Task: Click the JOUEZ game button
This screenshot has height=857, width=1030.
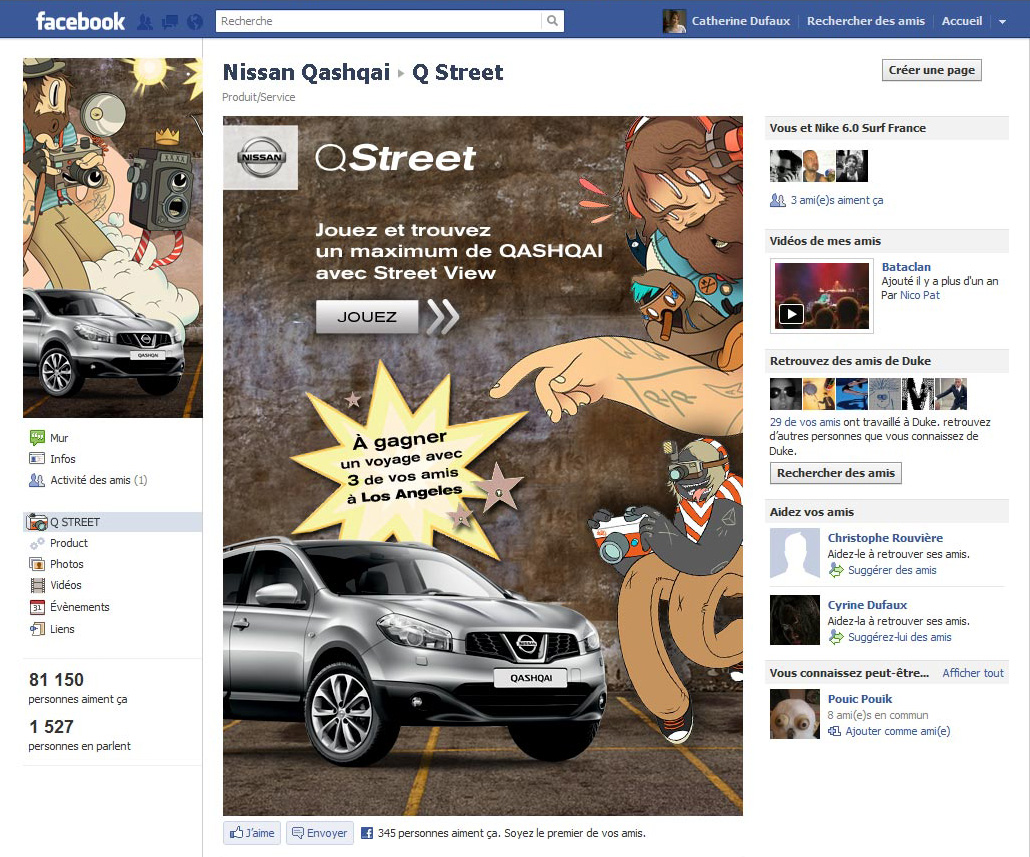Action: 366,317
